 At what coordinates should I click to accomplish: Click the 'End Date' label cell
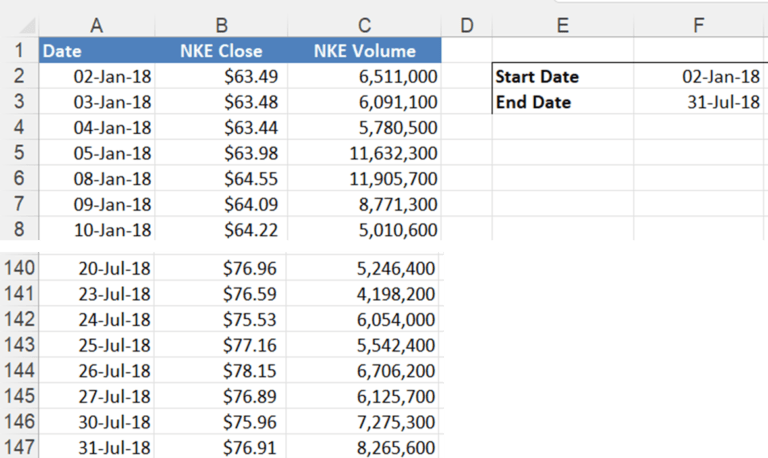point(563,102)
